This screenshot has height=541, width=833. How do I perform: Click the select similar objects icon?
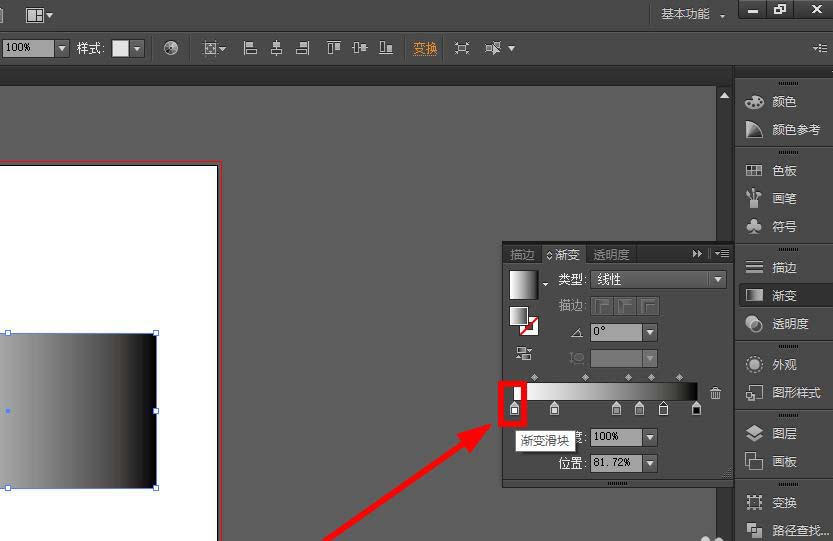click(x=492, y=48)
